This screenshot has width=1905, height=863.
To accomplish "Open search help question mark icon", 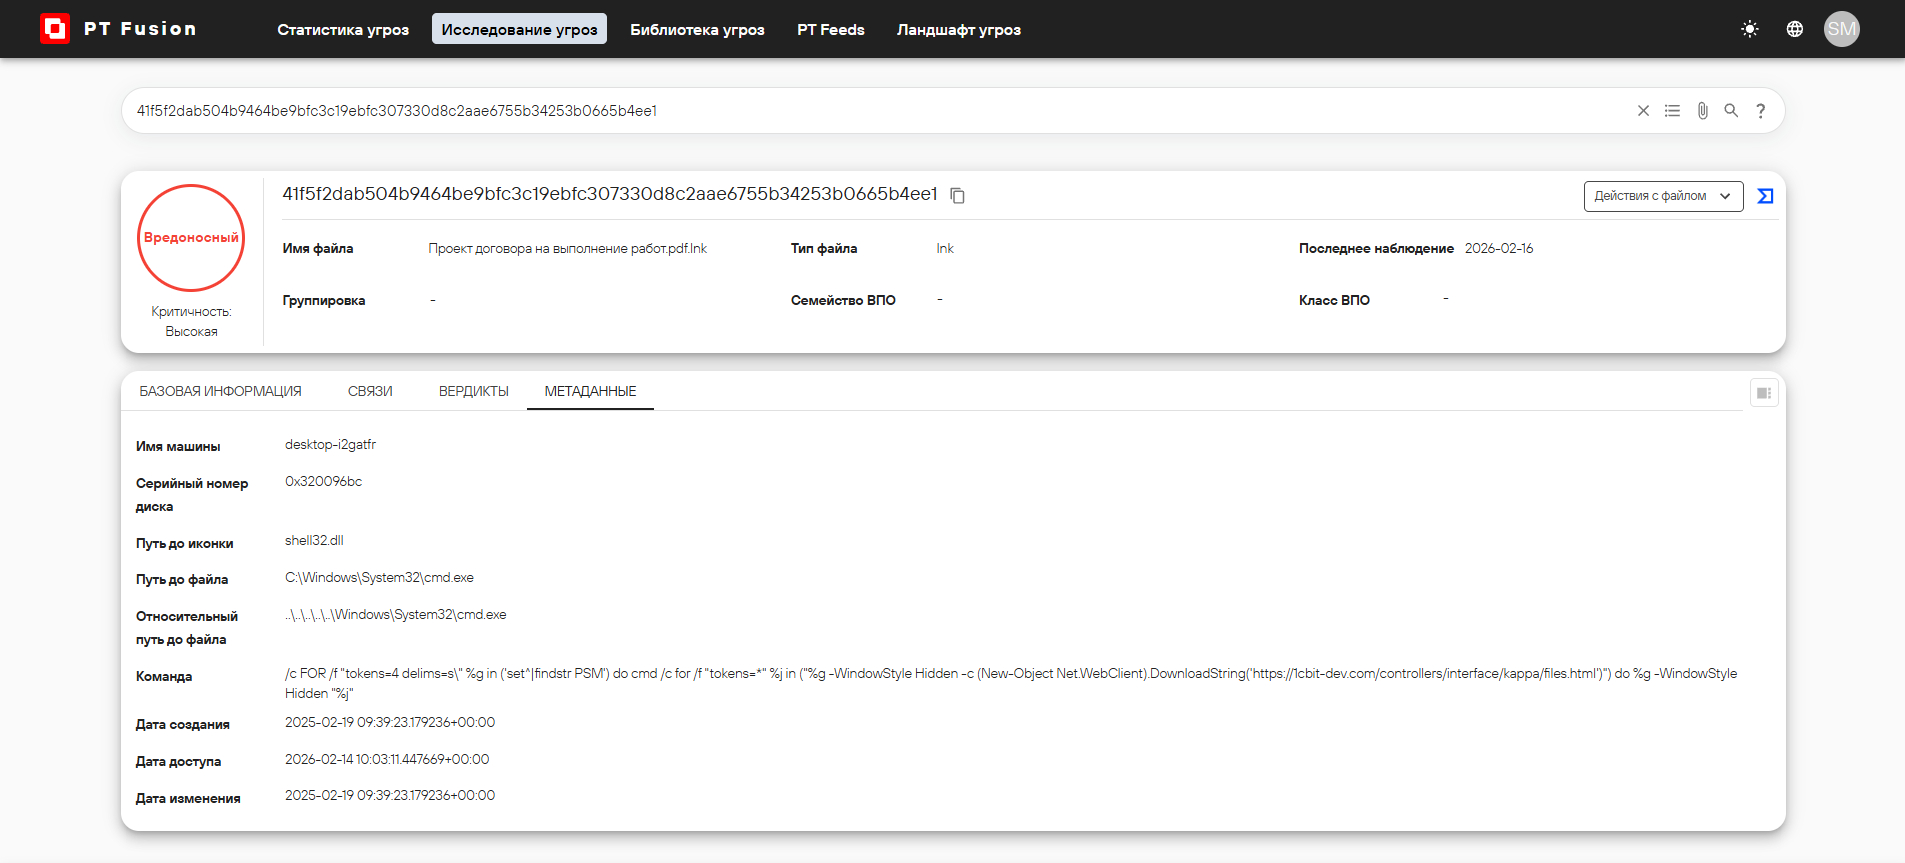I will (1761, 111).
